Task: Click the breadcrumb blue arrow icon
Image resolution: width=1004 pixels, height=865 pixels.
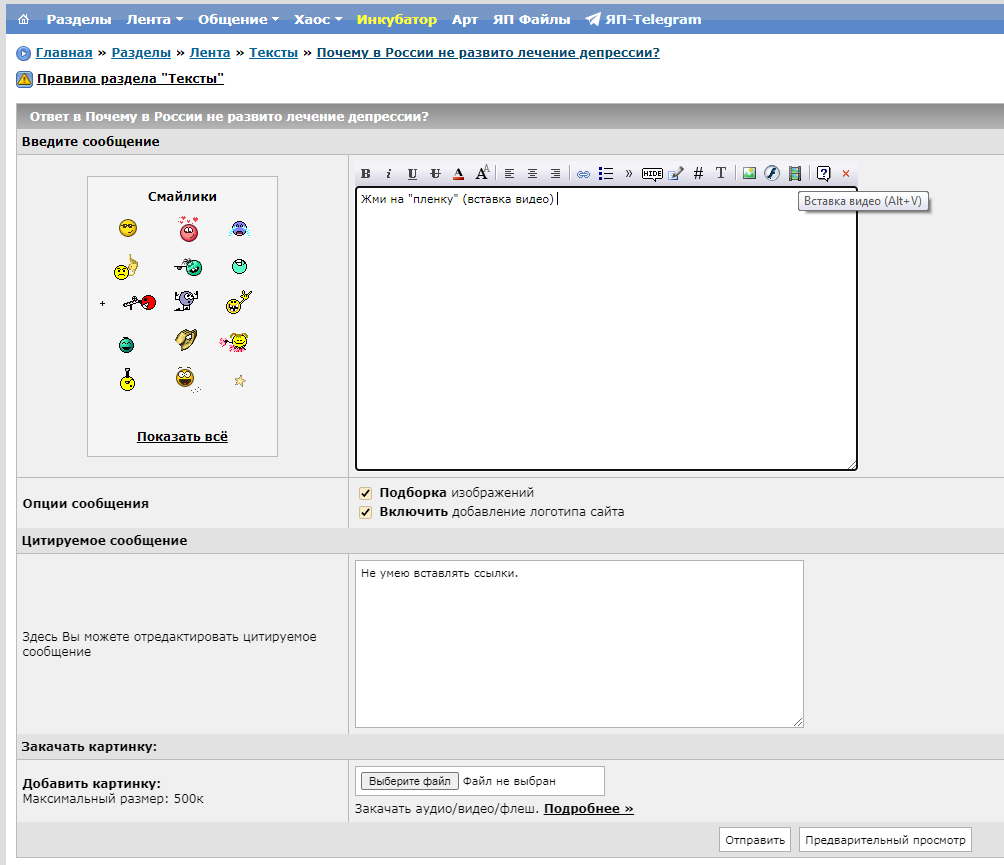Action: pos(24,53)
